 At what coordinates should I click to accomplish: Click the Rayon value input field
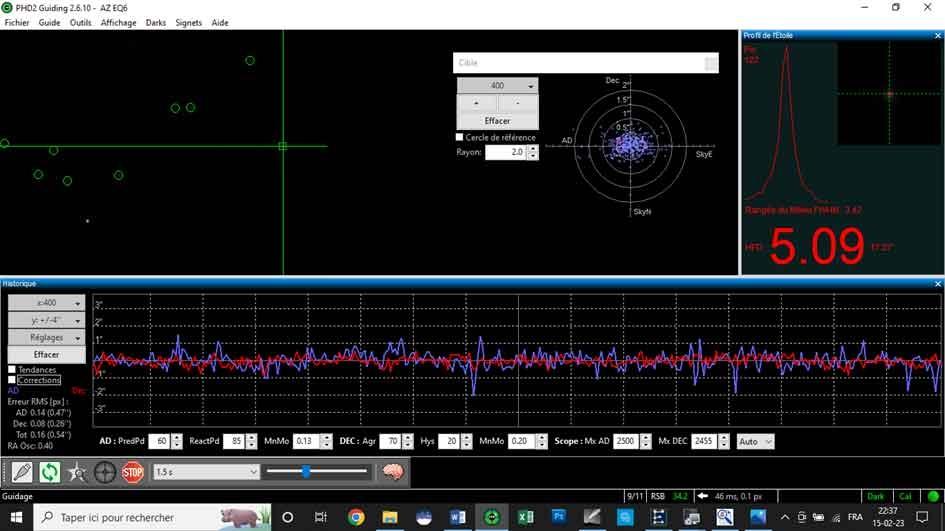tap(506, 152)
